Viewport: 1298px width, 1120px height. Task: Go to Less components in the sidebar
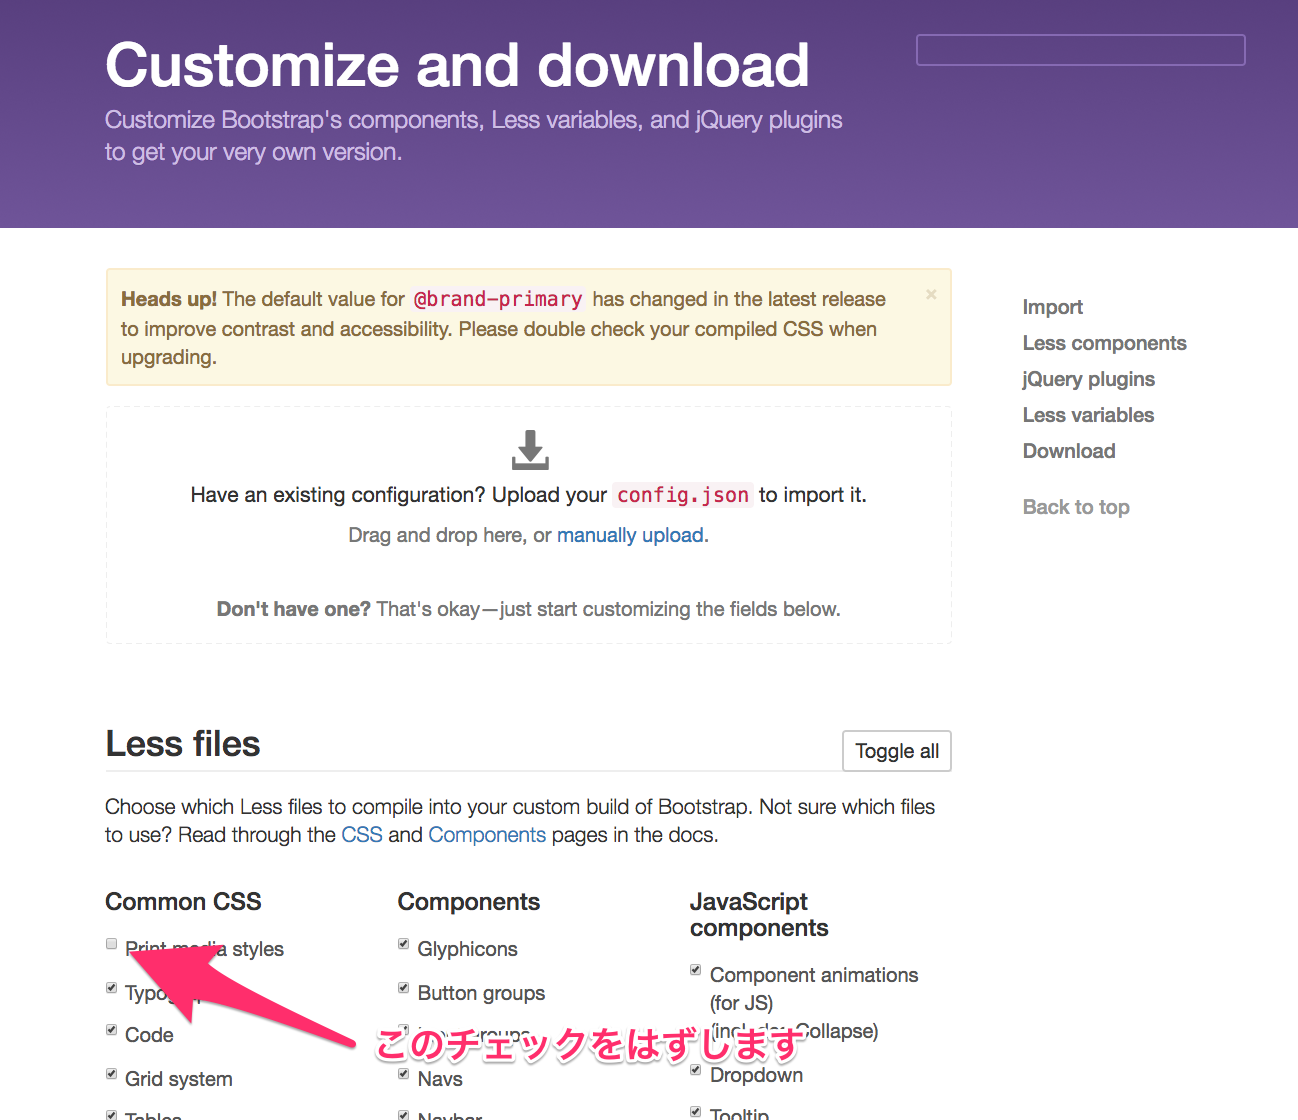point(1104,343)
